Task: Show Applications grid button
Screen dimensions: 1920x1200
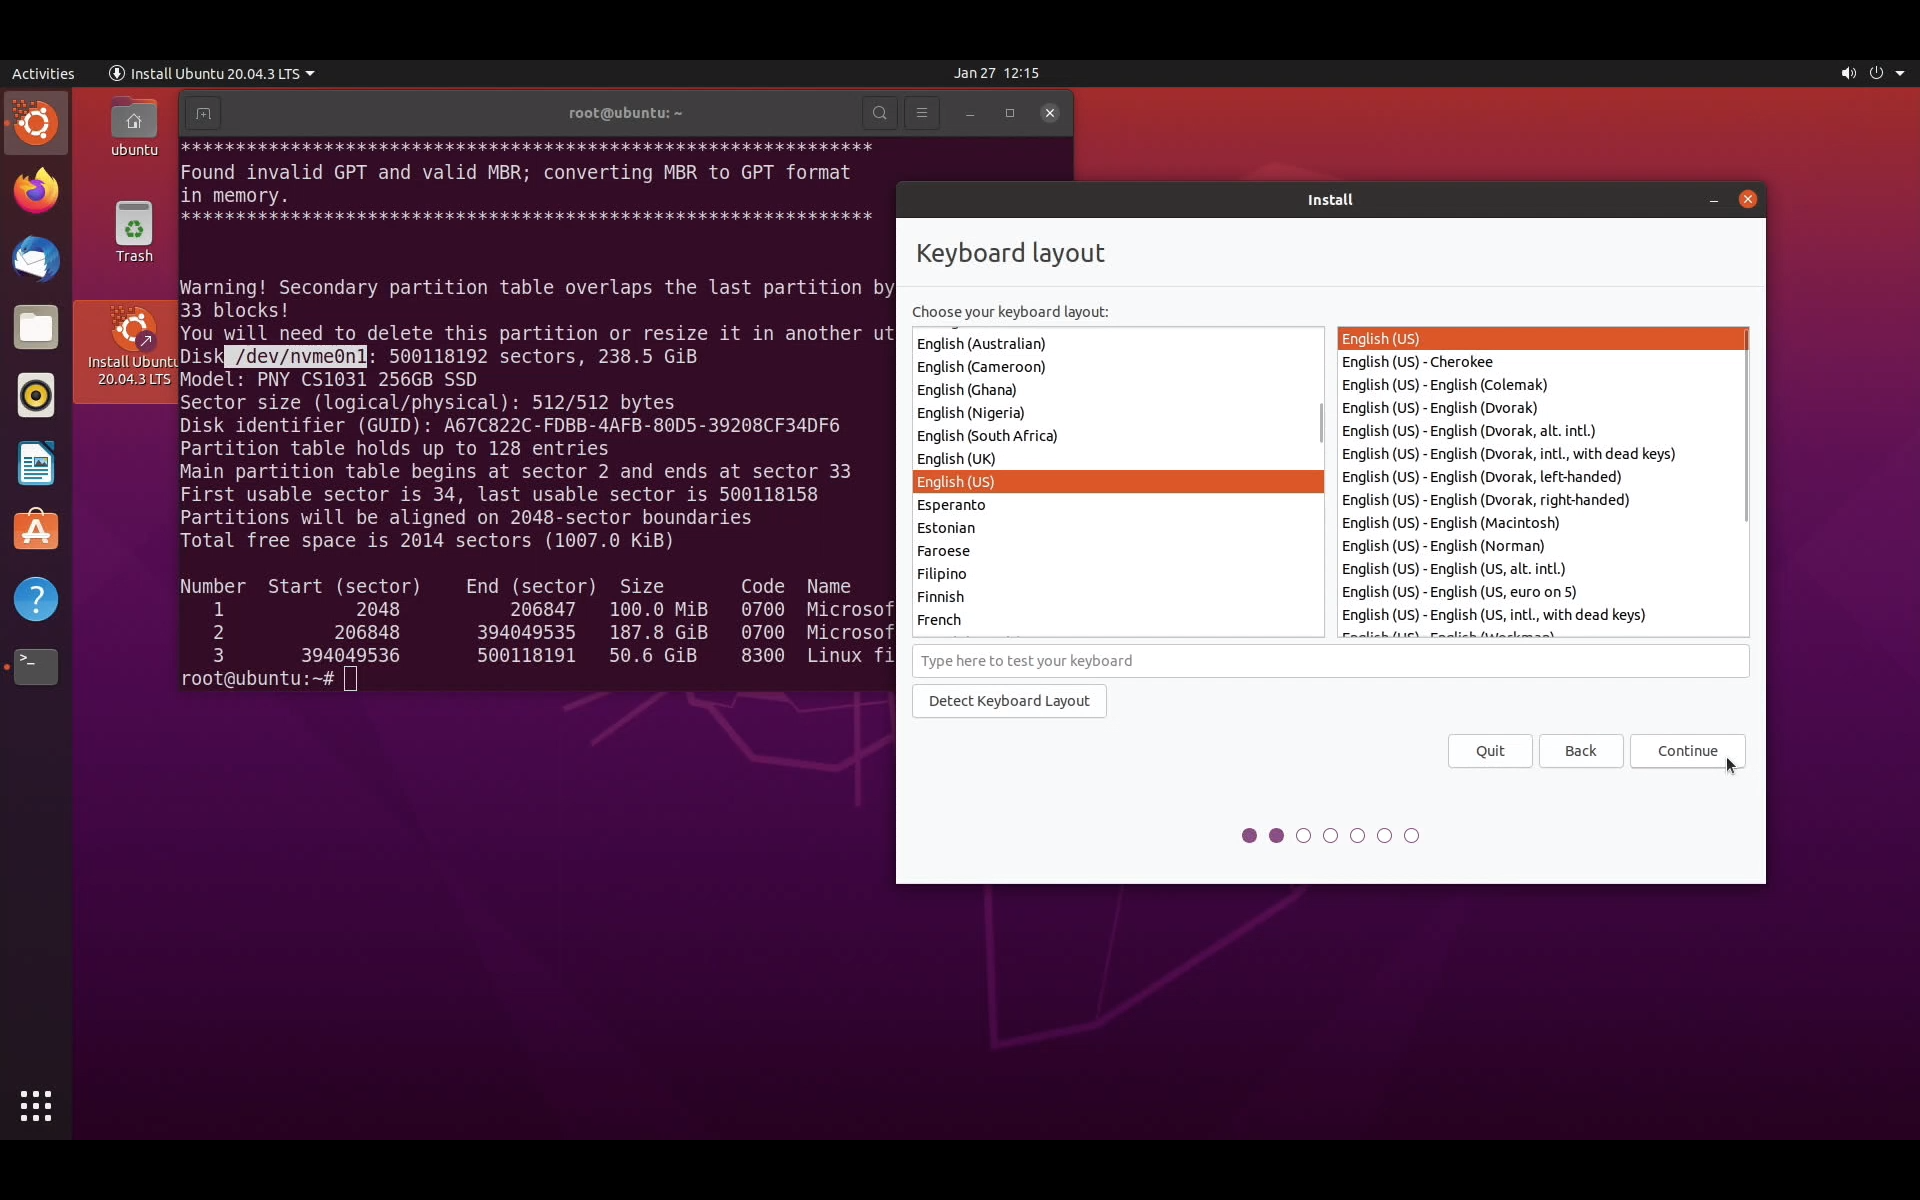Action: 36,1106
